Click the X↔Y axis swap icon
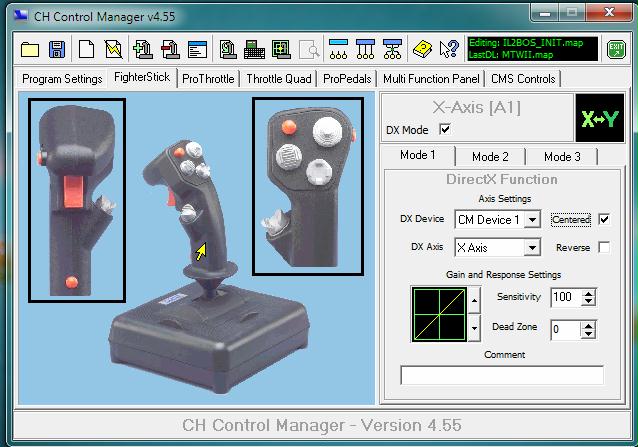The width and height of the screenshot is (638, 447). pyautogui.click(x=600, y=118)
